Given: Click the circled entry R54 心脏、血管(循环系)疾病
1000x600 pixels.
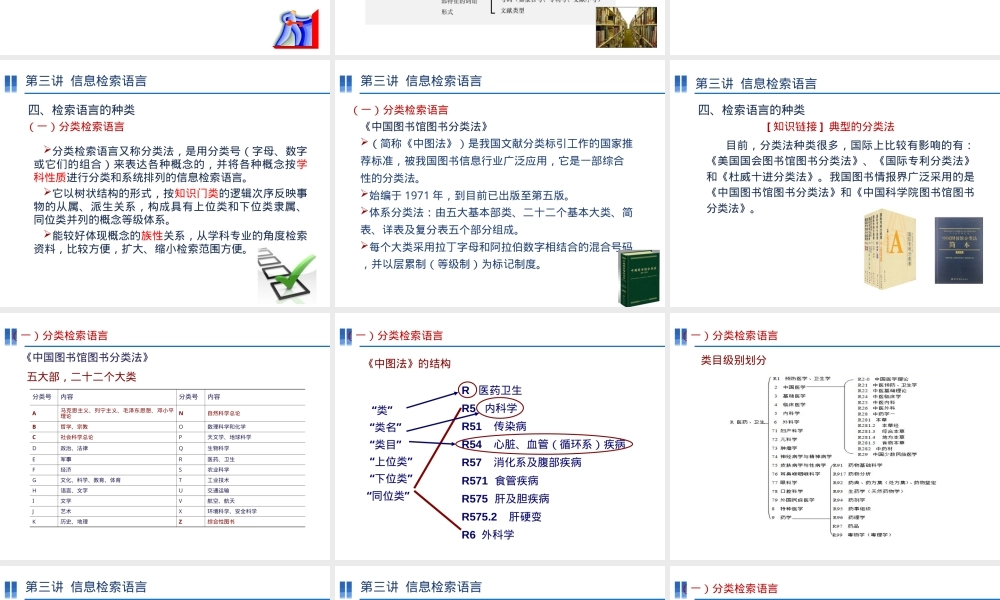Looking at the screenshot, I should pos(543,444).
